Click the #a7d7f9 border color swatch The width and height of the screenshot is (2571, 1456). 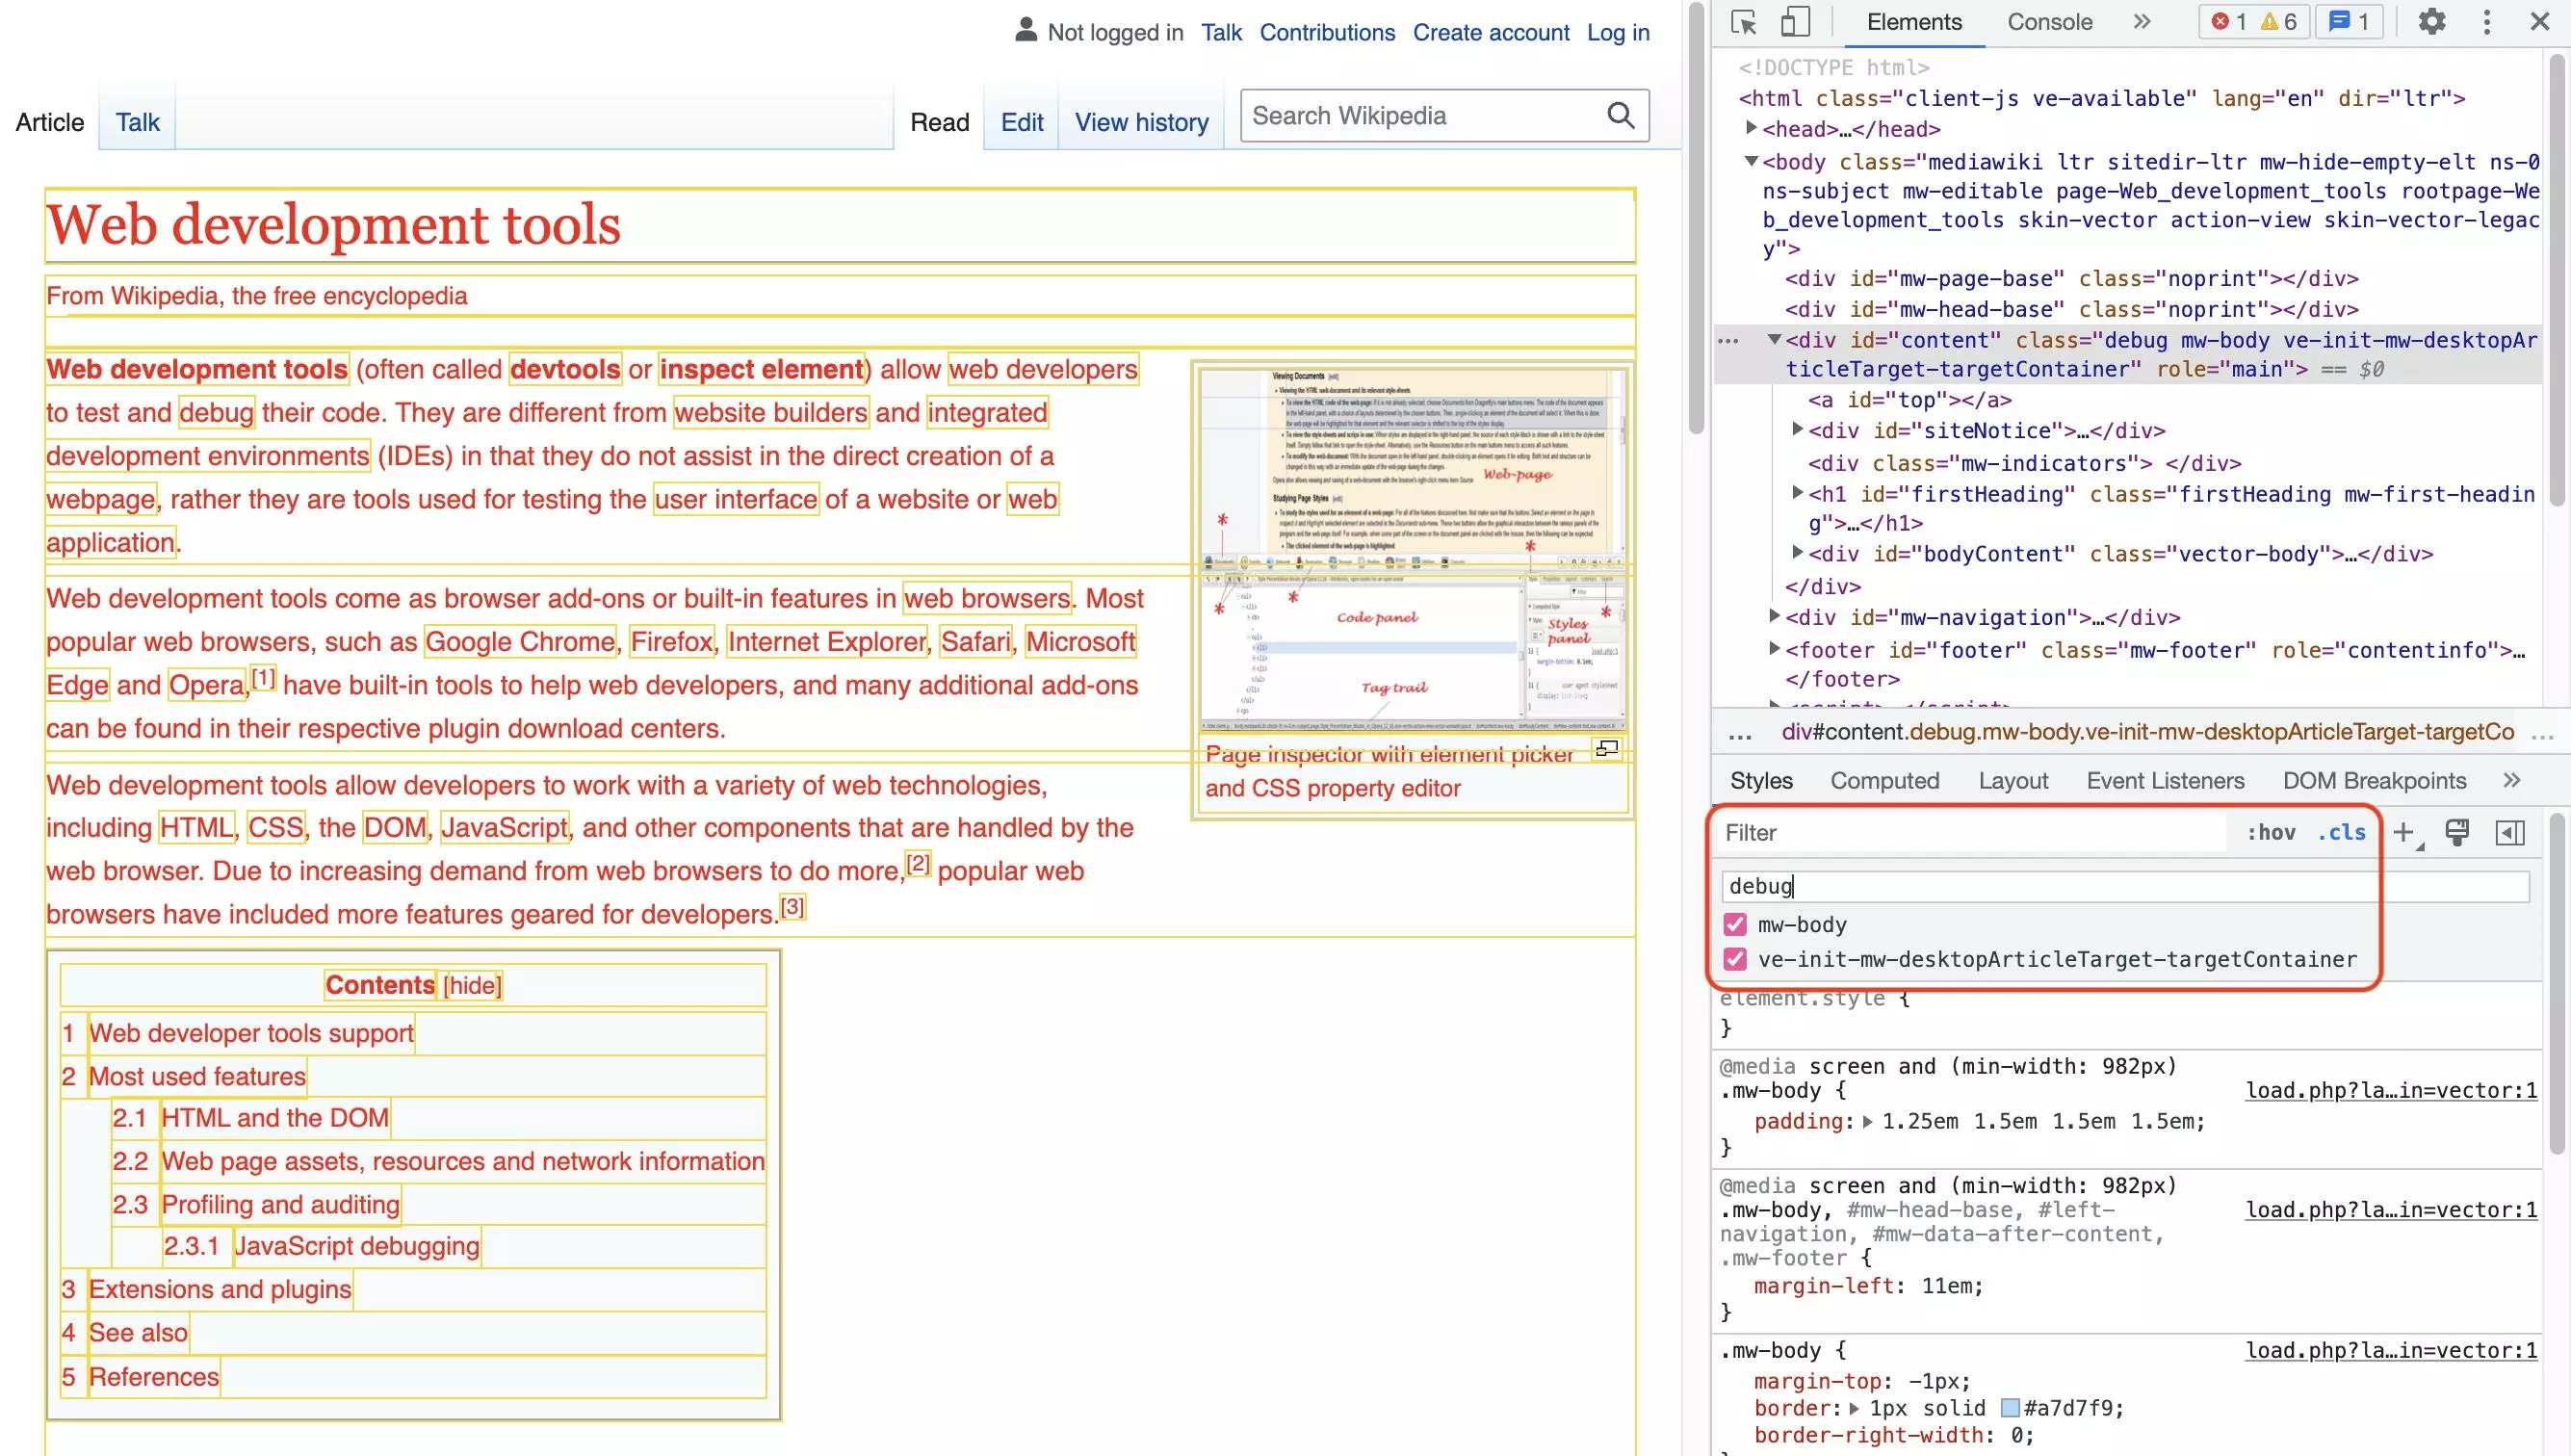(2014, 1409)
